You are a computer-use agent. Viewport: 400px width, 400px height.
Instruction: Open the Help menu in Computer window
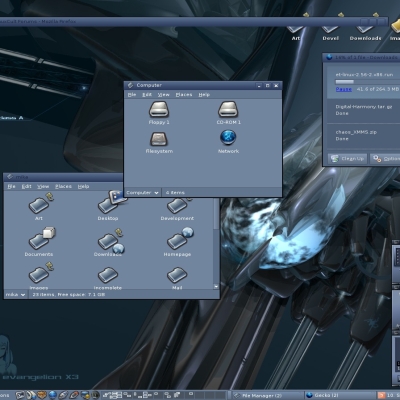[204, 95]
